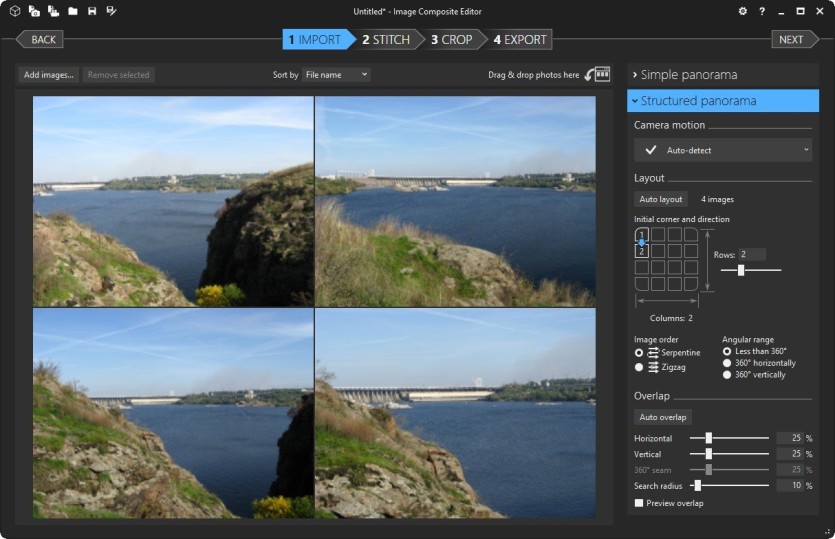Open settings via the gear icon
835x539 pixels.
(x=742, y=11)
